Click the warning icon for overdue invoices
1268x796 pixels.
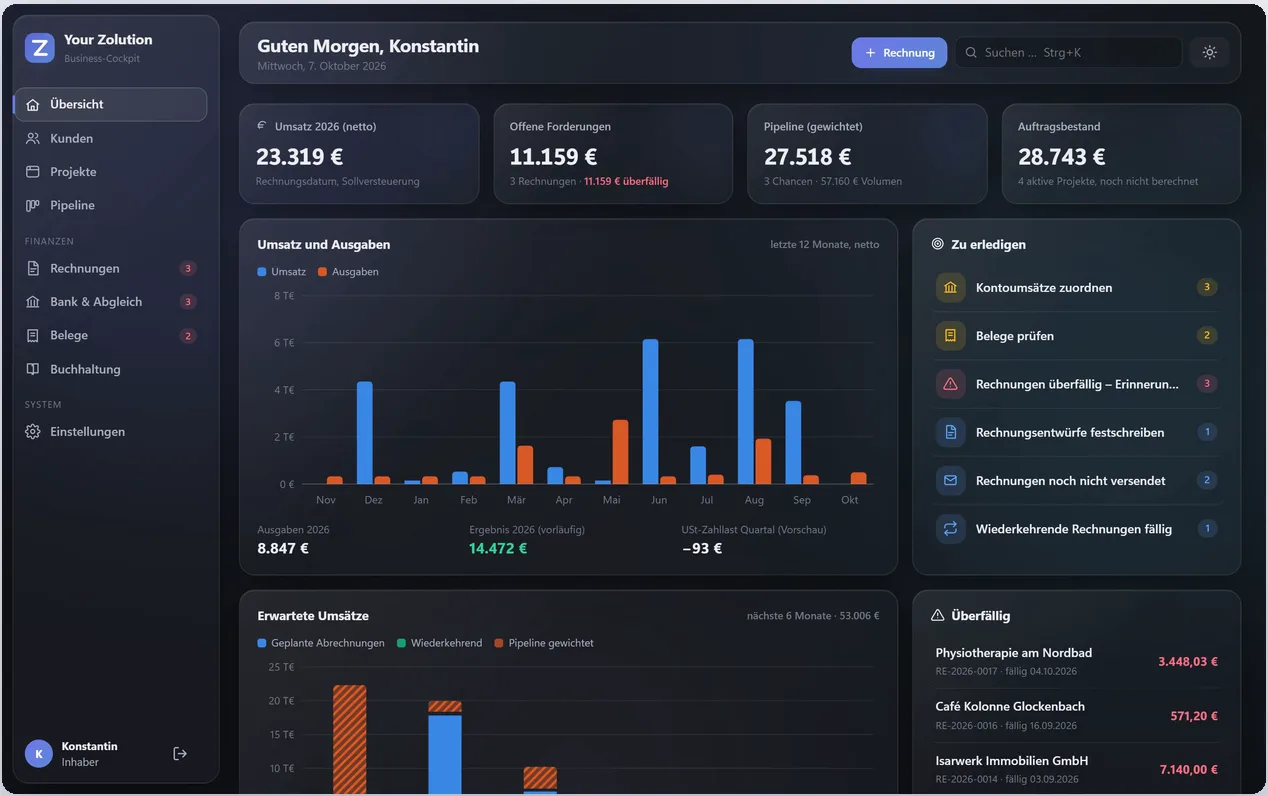point(950,384)
